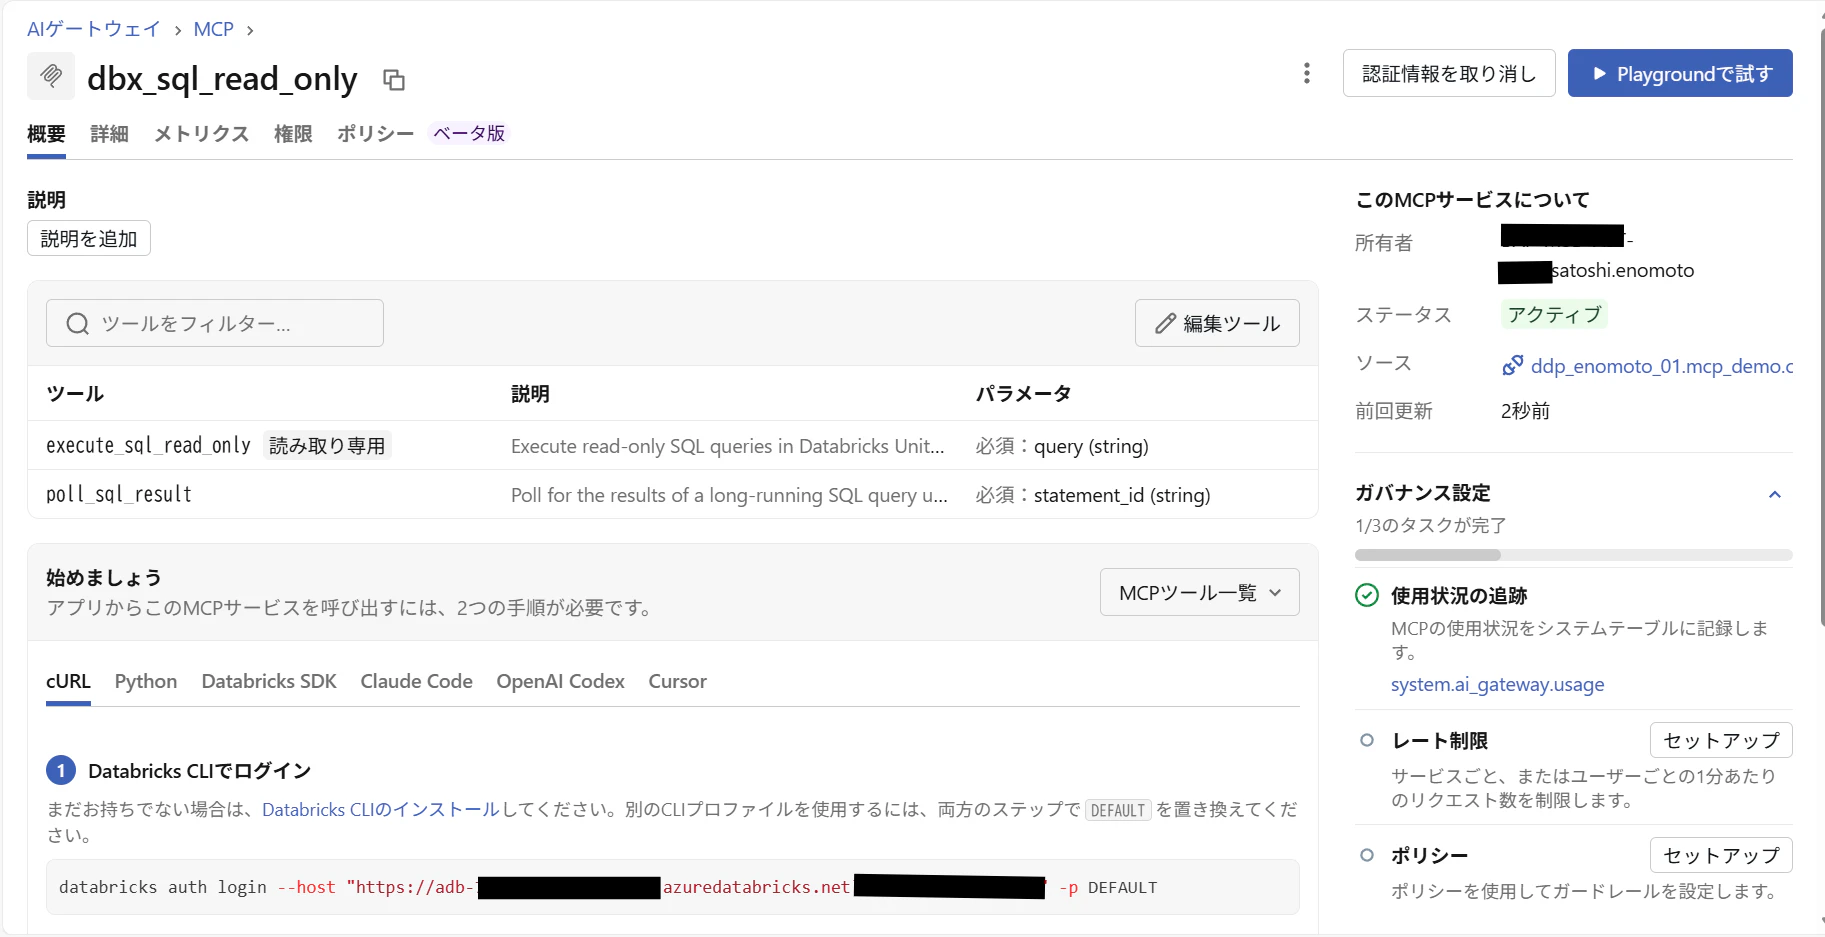Select the Claude Code tab
1825x937 pixels.
pyautogui.click(x=416, y=681)
